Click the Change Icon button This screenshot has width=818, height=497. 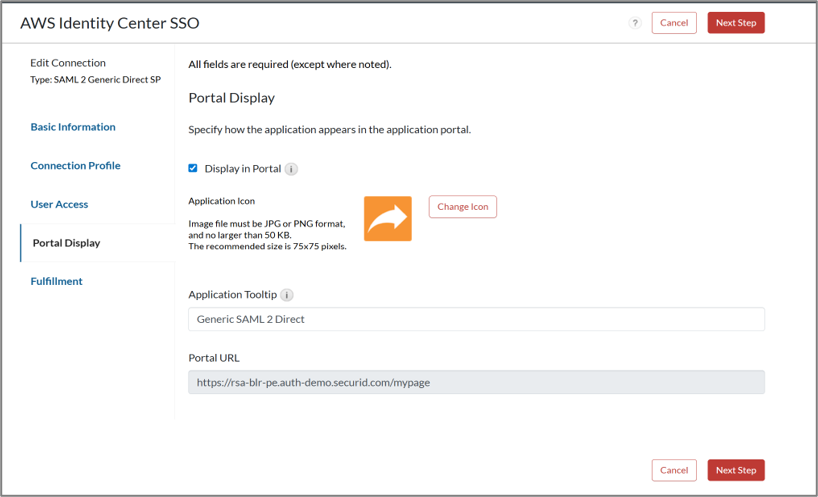point(463,207)
